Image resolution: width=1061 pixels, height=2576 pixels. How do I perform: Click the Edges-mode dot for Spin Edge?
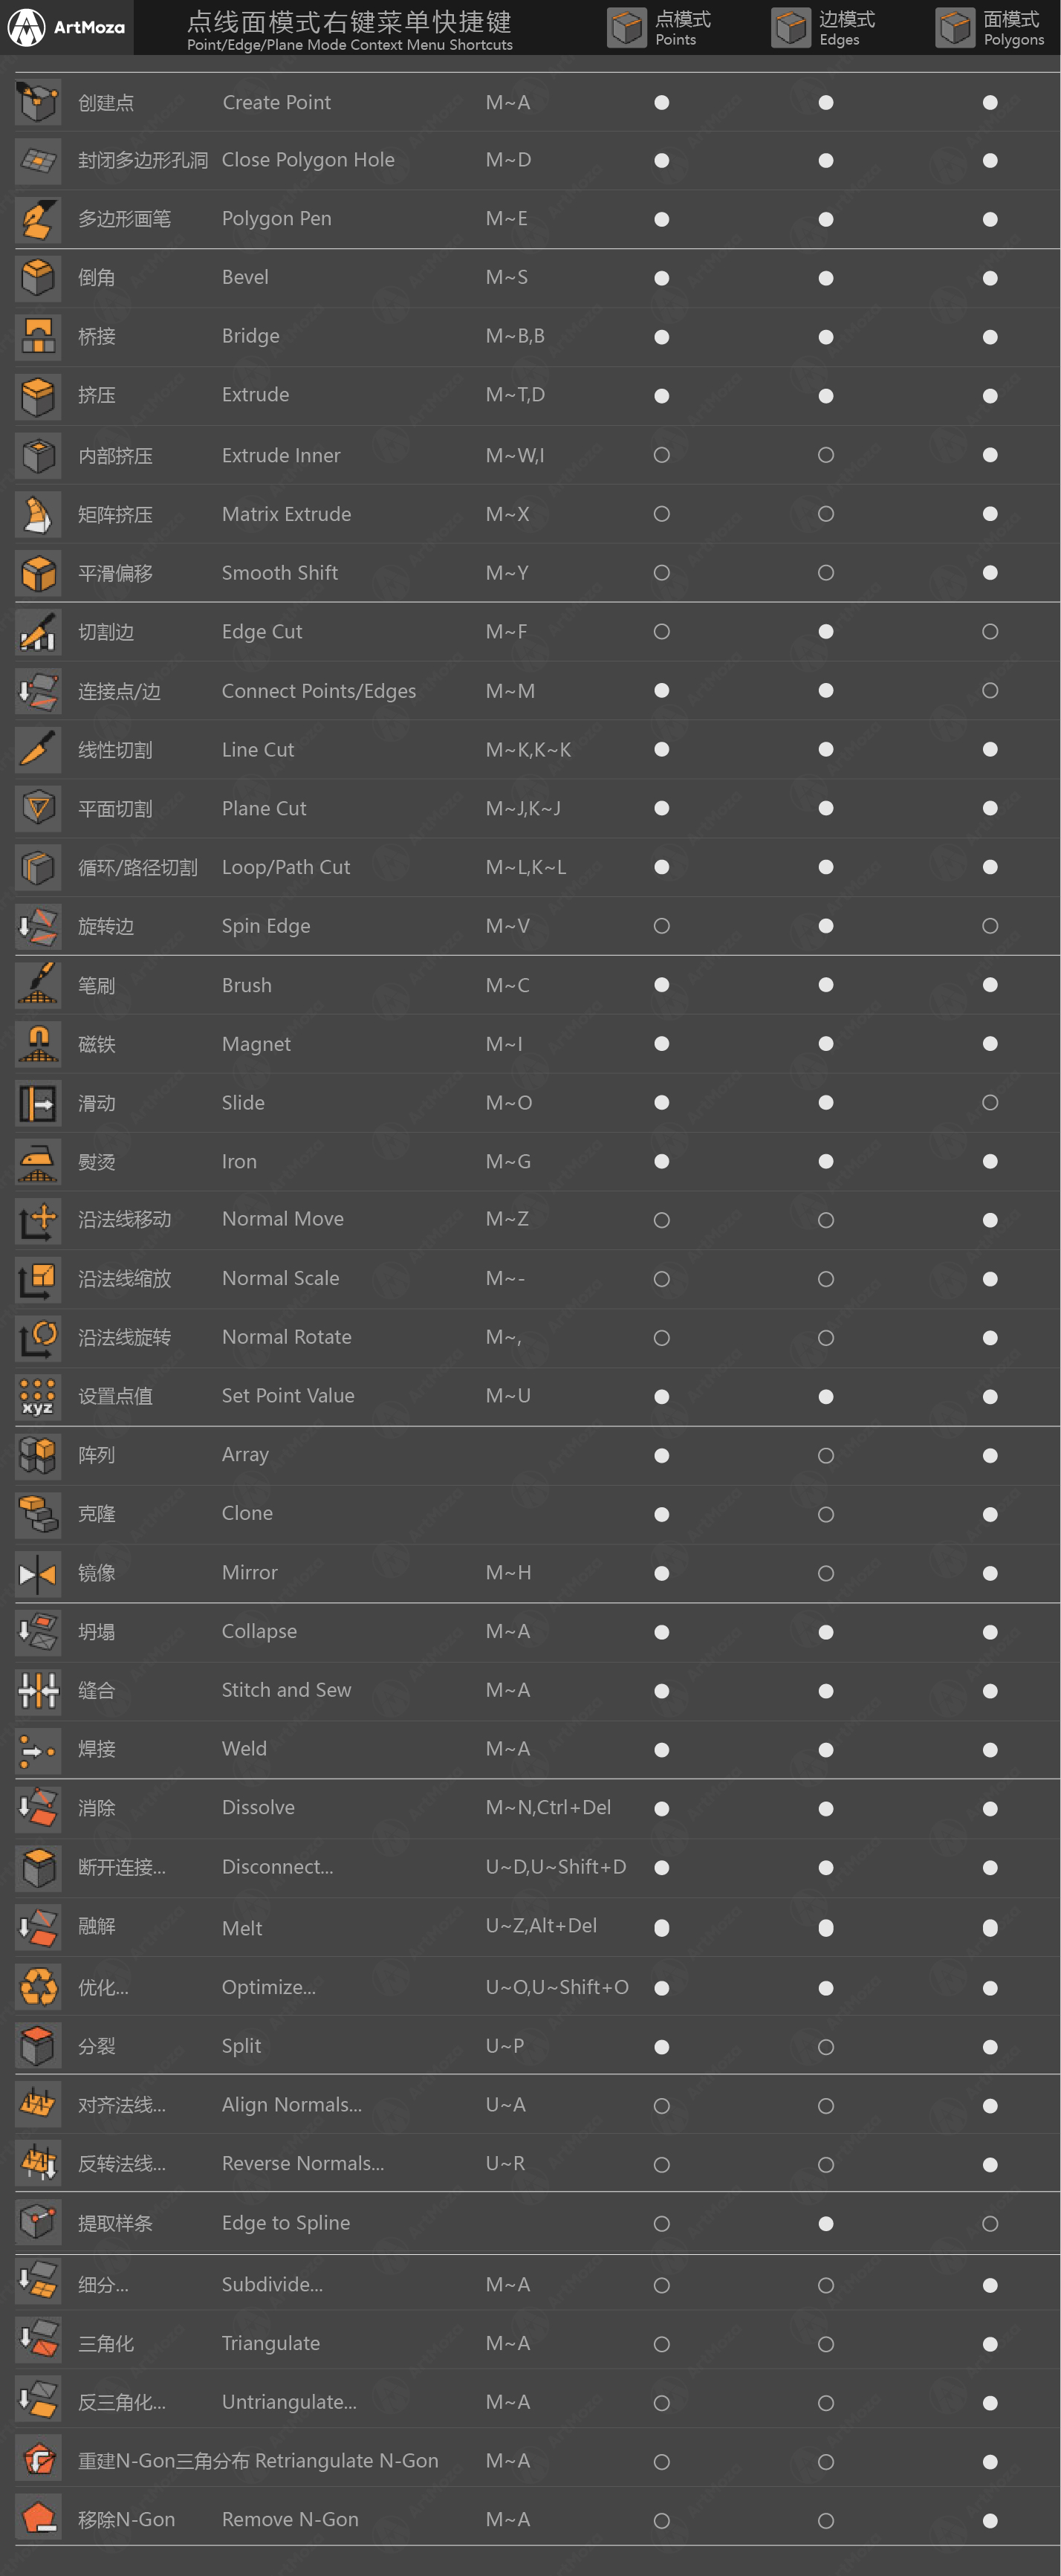coord(825,926)
